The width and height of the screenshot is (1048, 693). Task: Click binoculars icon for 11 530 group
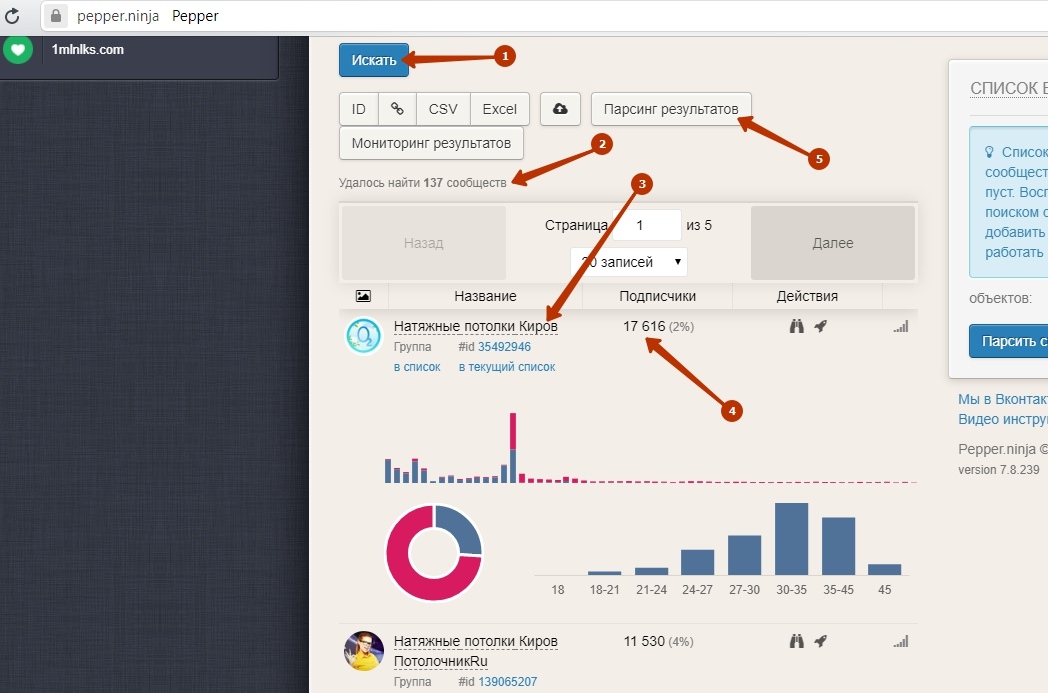point(796,642)
